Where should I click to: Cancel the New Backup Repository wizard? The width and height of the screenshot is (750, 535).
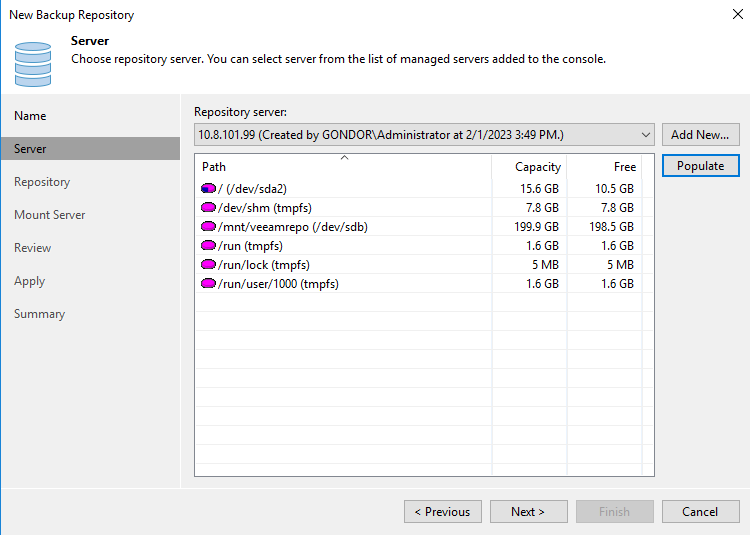click(701, 512)
